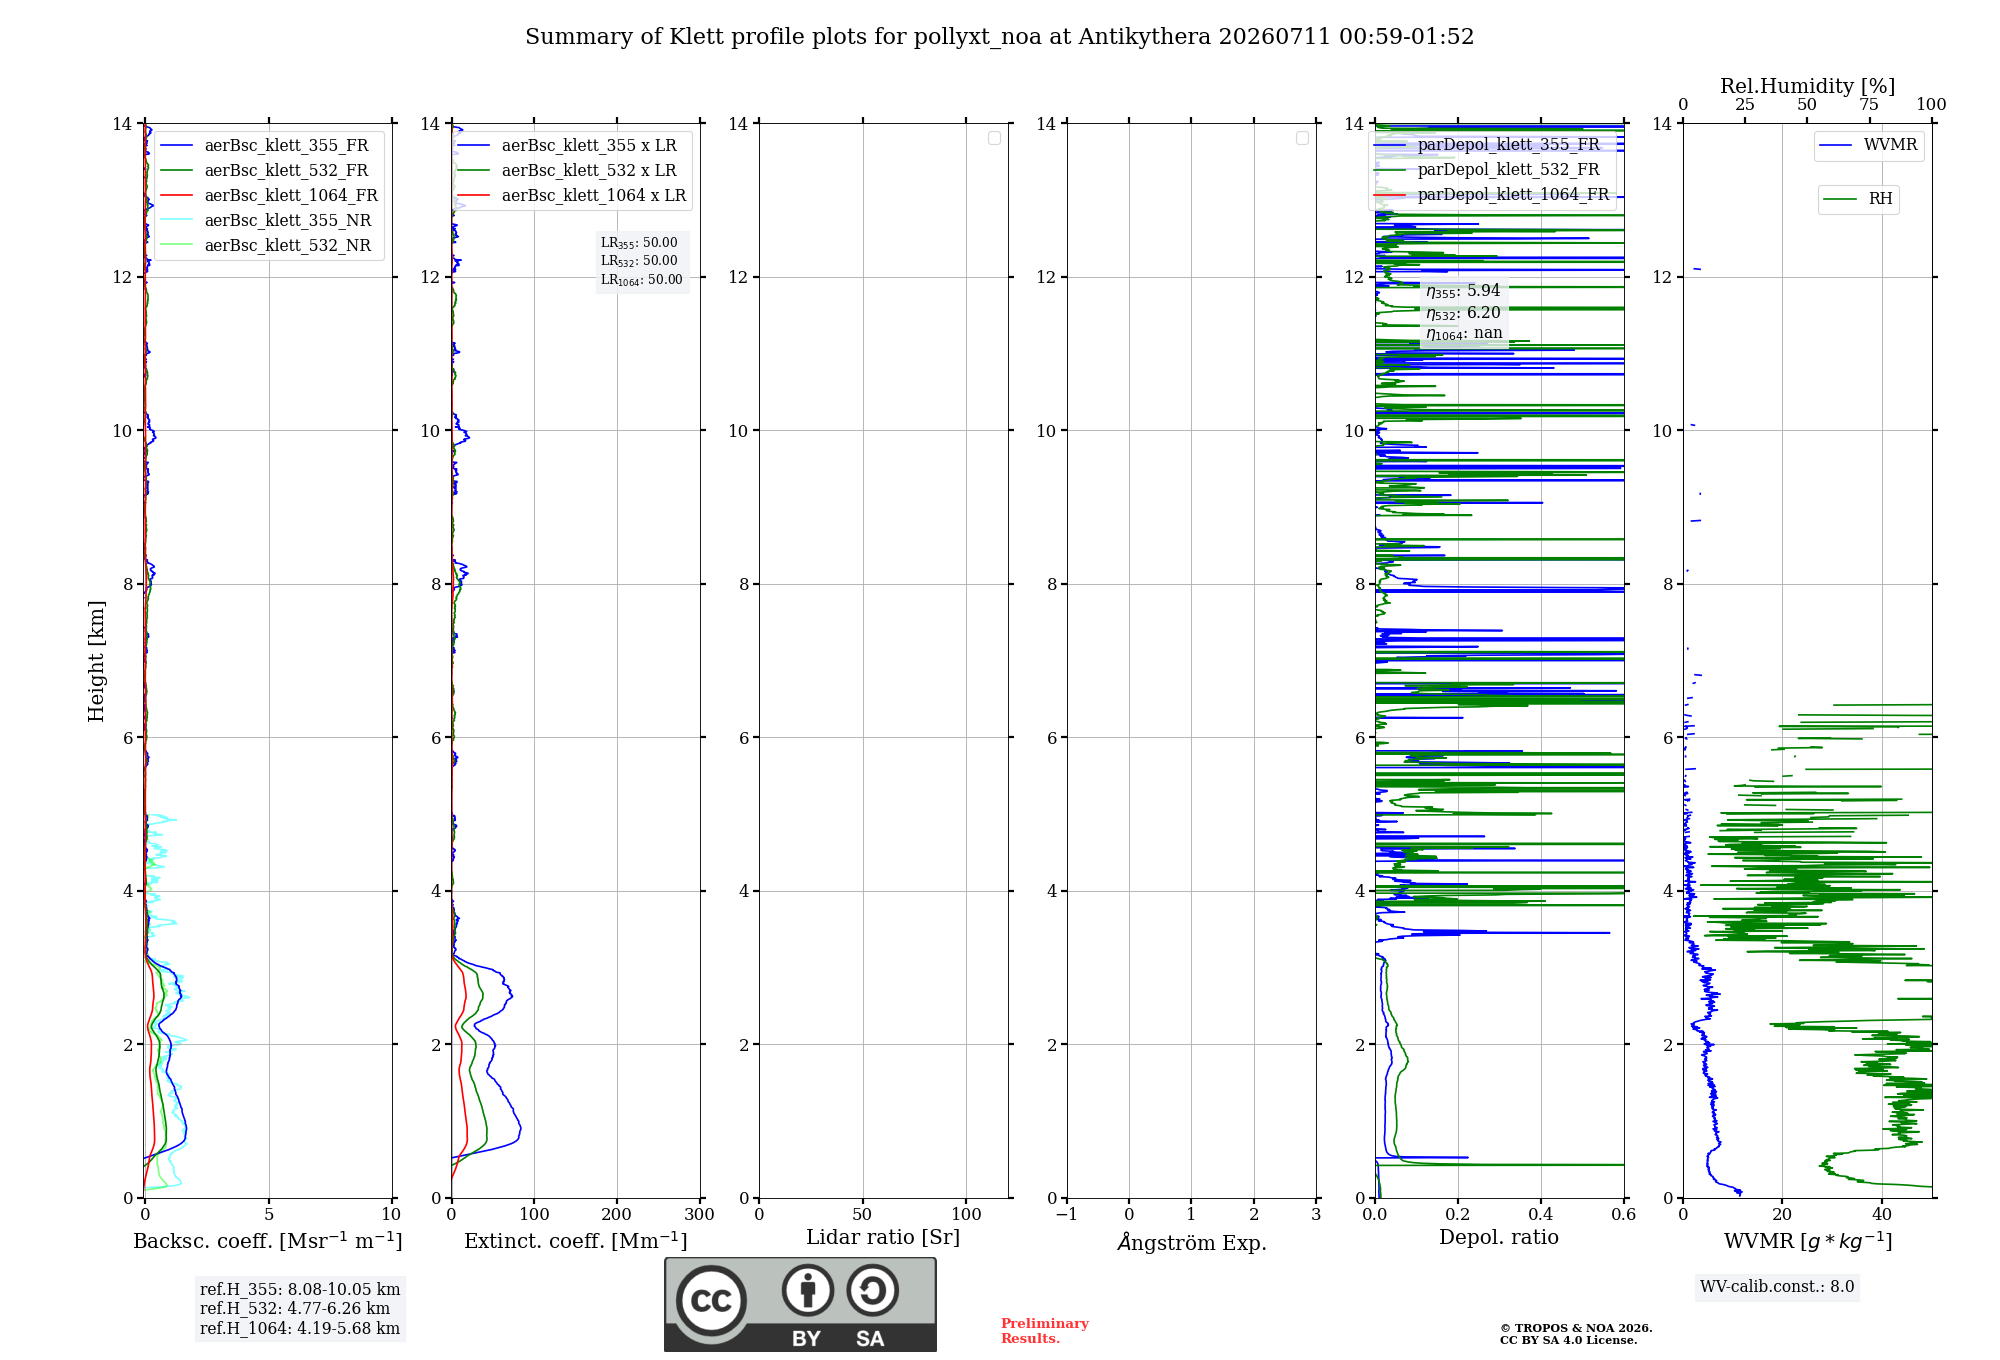Click the green RH legend line marker
2000x1360 pixels.
(1840, 199)
